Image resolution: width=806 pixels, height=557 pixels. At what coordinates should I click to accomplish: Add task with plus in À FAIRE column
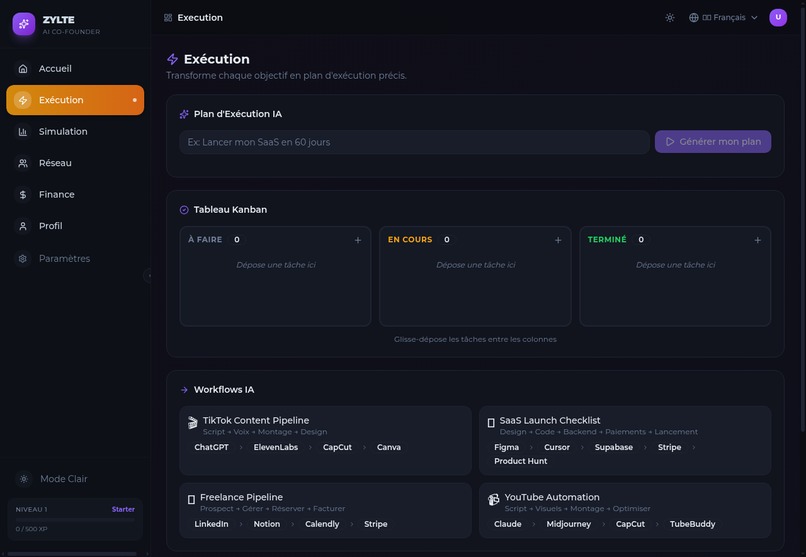click(358, 240)
